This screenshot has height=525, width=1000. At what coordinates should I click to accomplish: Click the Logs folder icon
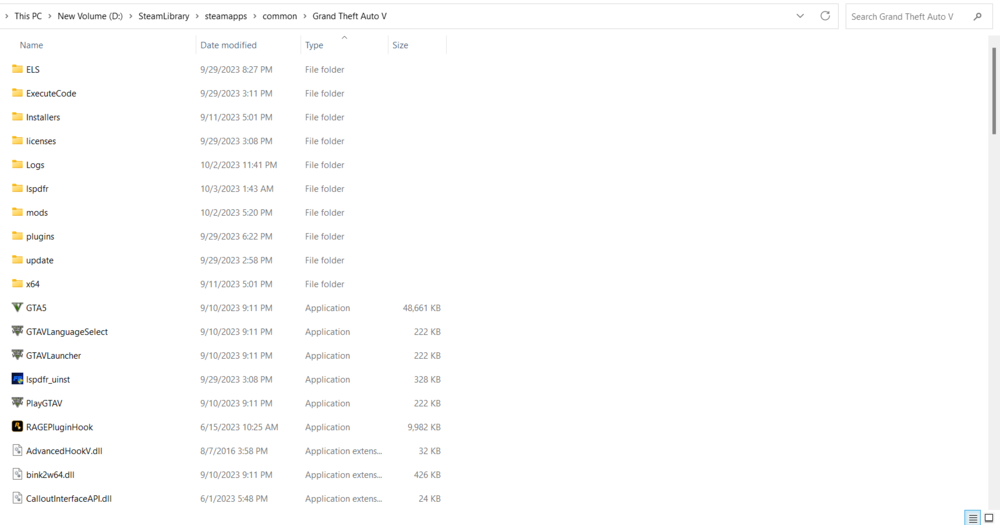point(17,165)
